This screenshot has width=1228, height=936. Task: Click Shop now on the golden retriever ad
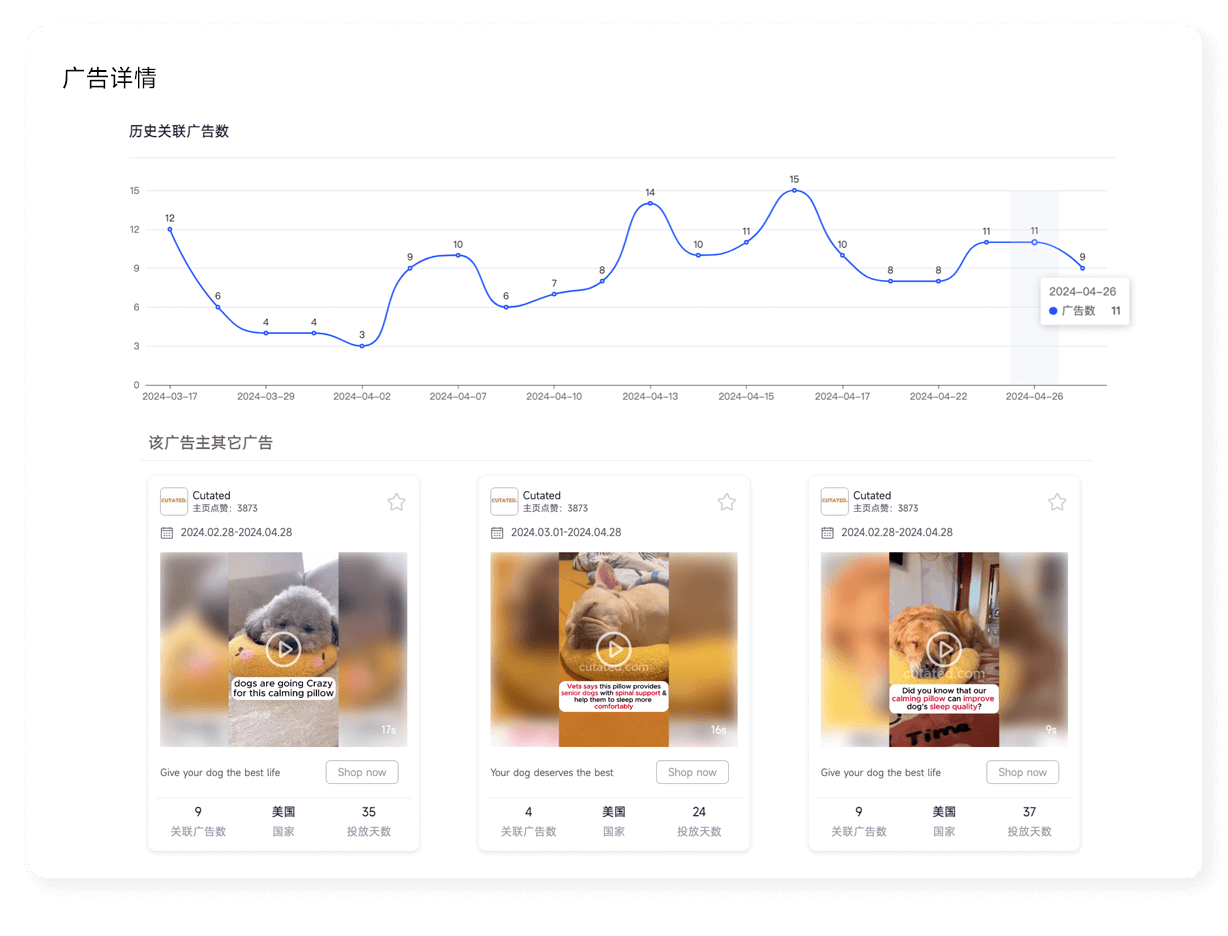coord(1022,772)
